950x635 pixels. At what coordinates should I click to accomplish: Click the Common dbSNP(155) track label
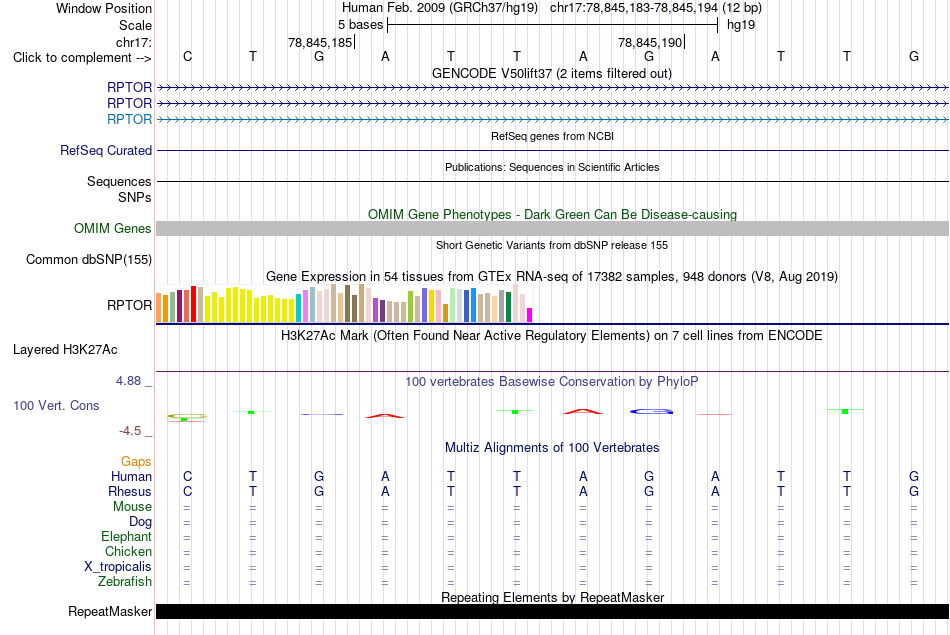tap(88, 259)
